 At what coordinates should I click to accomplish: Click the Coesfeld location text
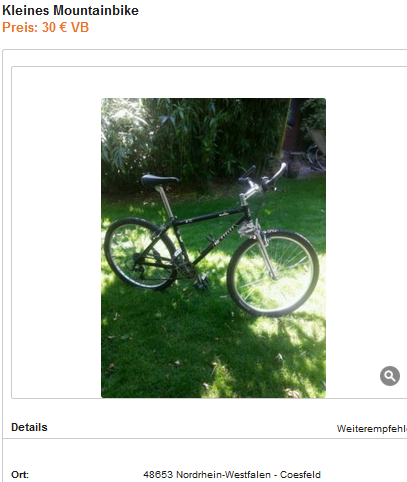300,474
